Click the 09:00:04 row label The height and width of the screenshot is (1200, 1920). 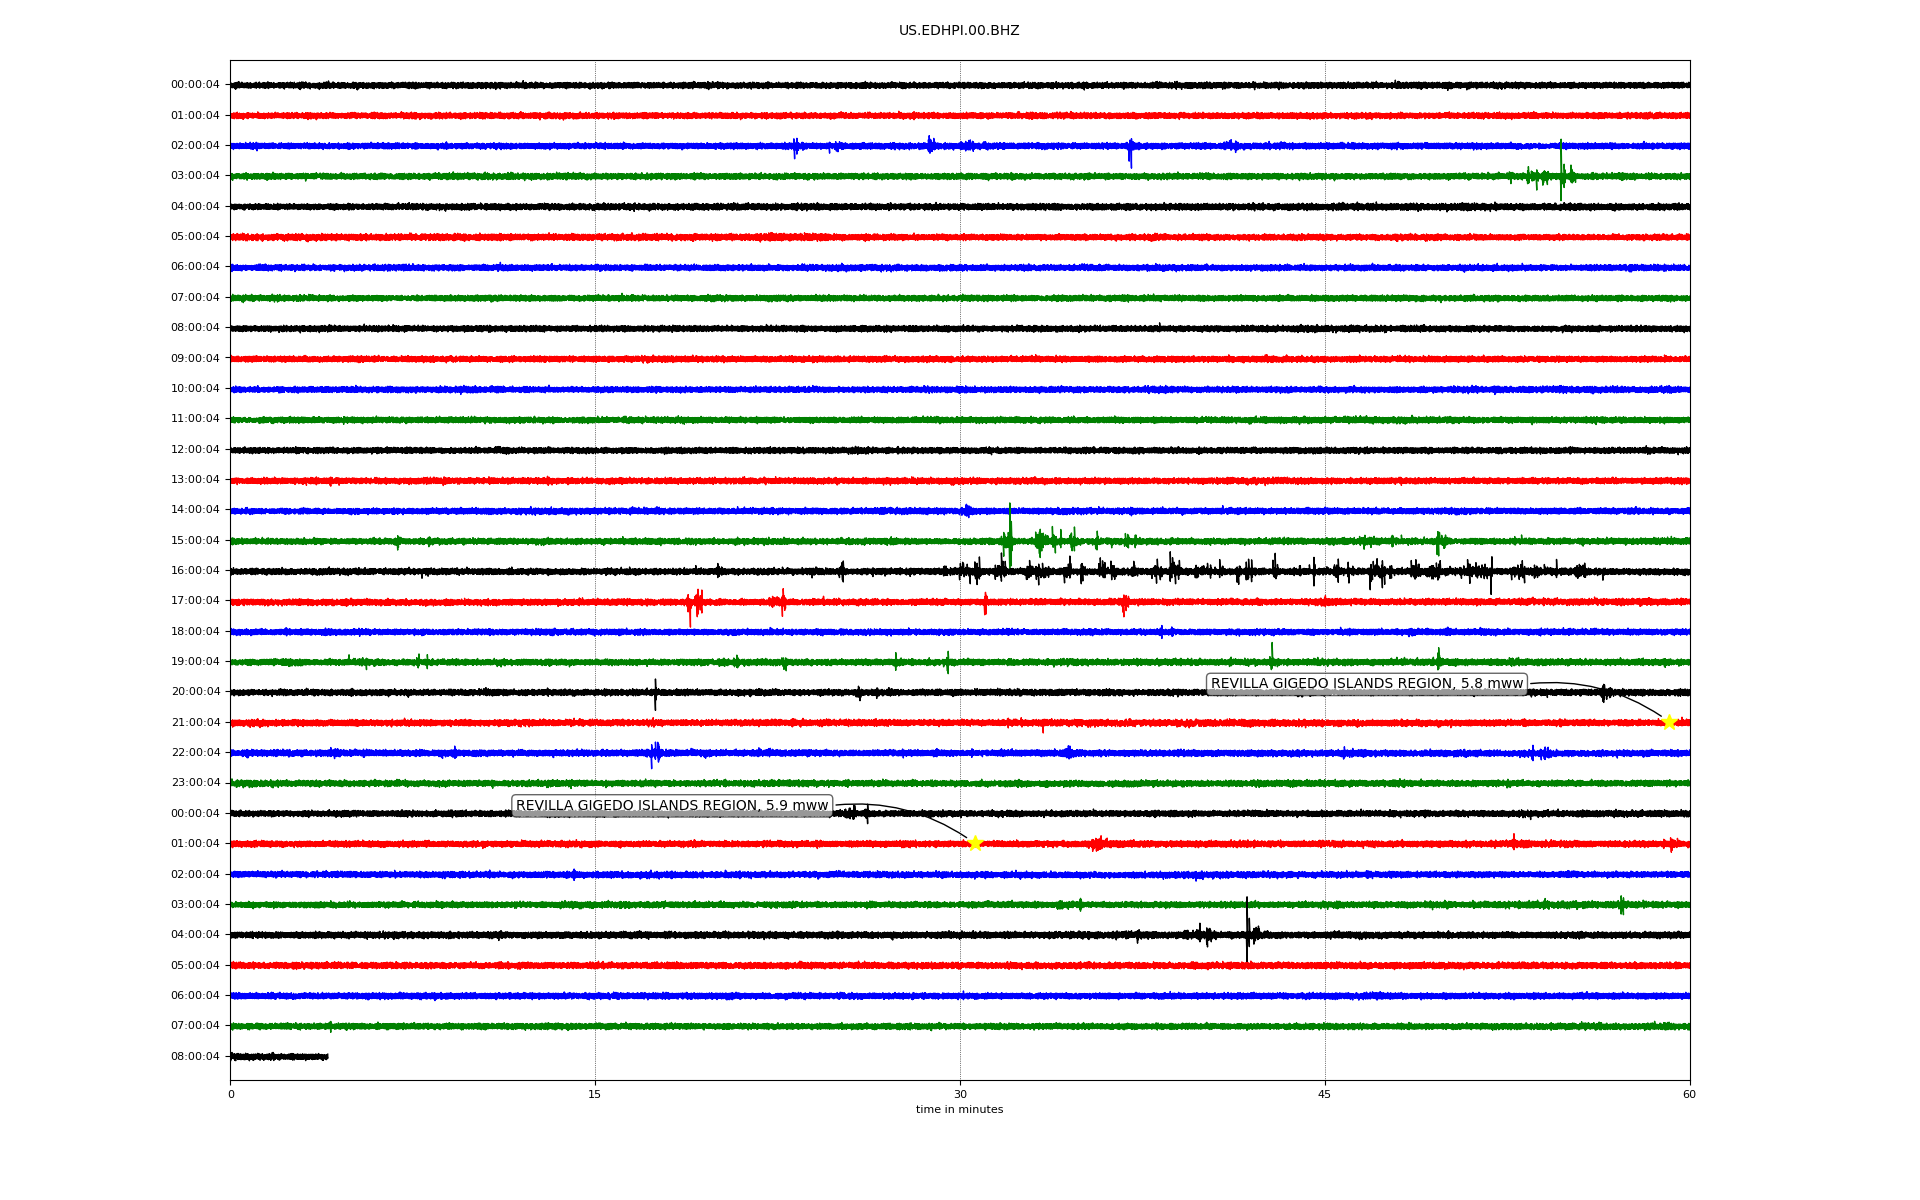(195, 359)
